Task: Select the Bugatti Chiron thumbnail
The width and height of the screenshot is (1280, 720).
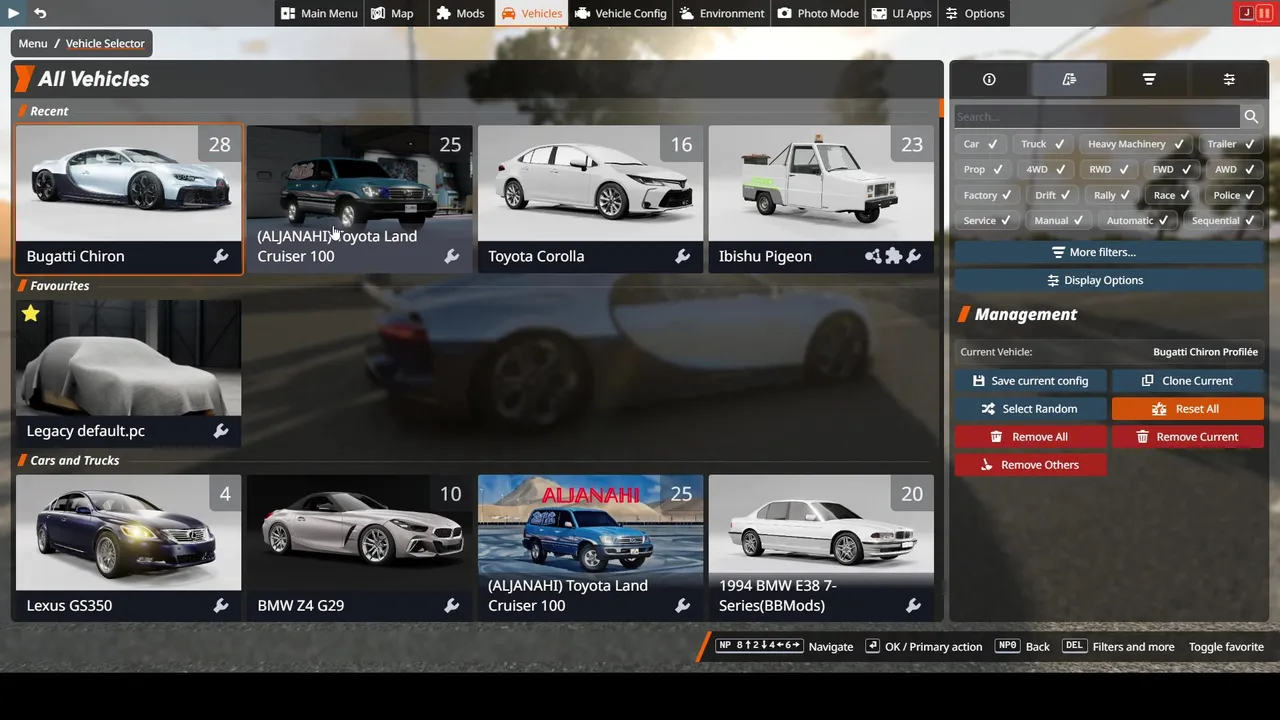Action: [x=128, y=183]
